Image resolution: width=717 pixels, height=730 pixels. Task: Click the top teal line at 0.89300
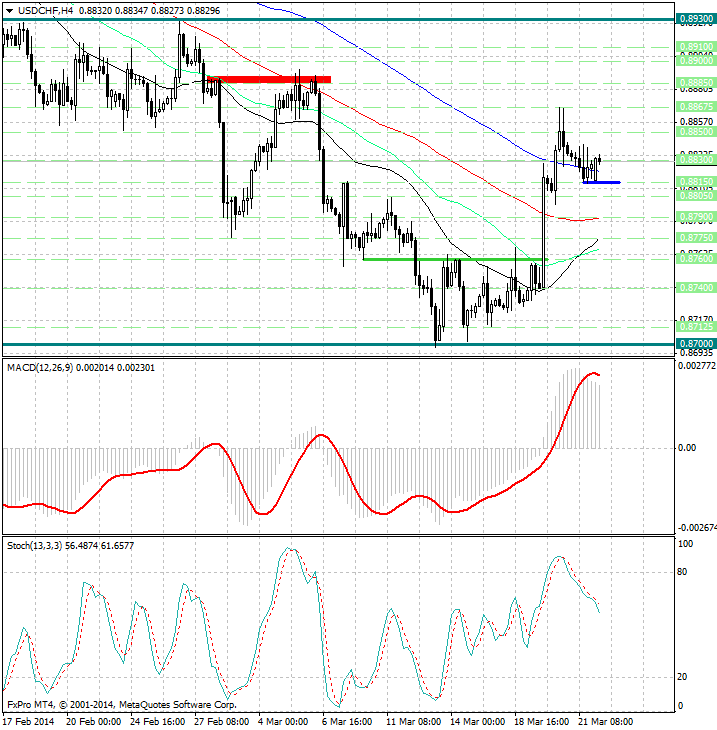tap(338, 20)
